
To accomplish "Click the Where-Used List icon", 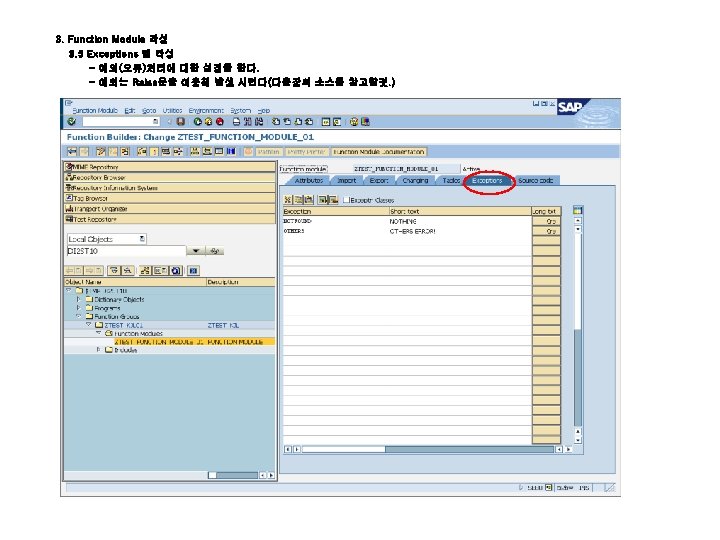I will point(179,152).
